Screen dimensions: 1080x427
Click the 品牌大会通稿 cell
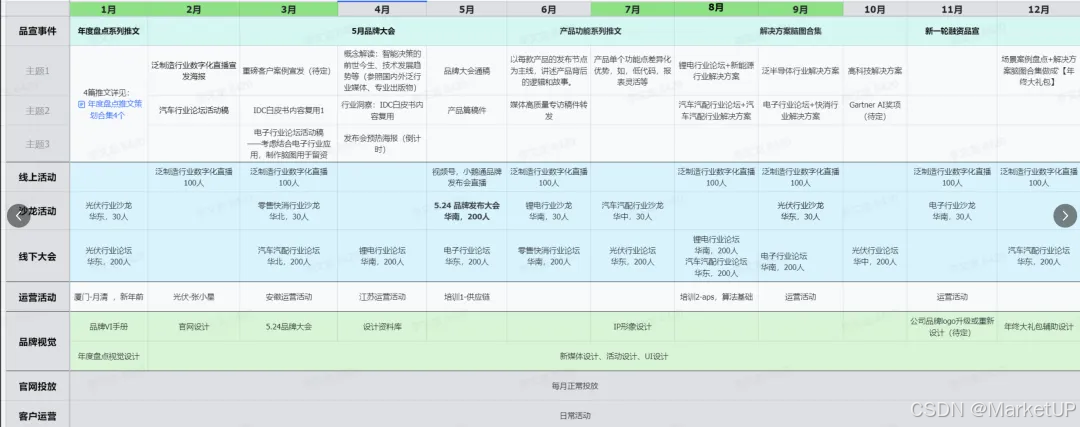pos(466,70)
